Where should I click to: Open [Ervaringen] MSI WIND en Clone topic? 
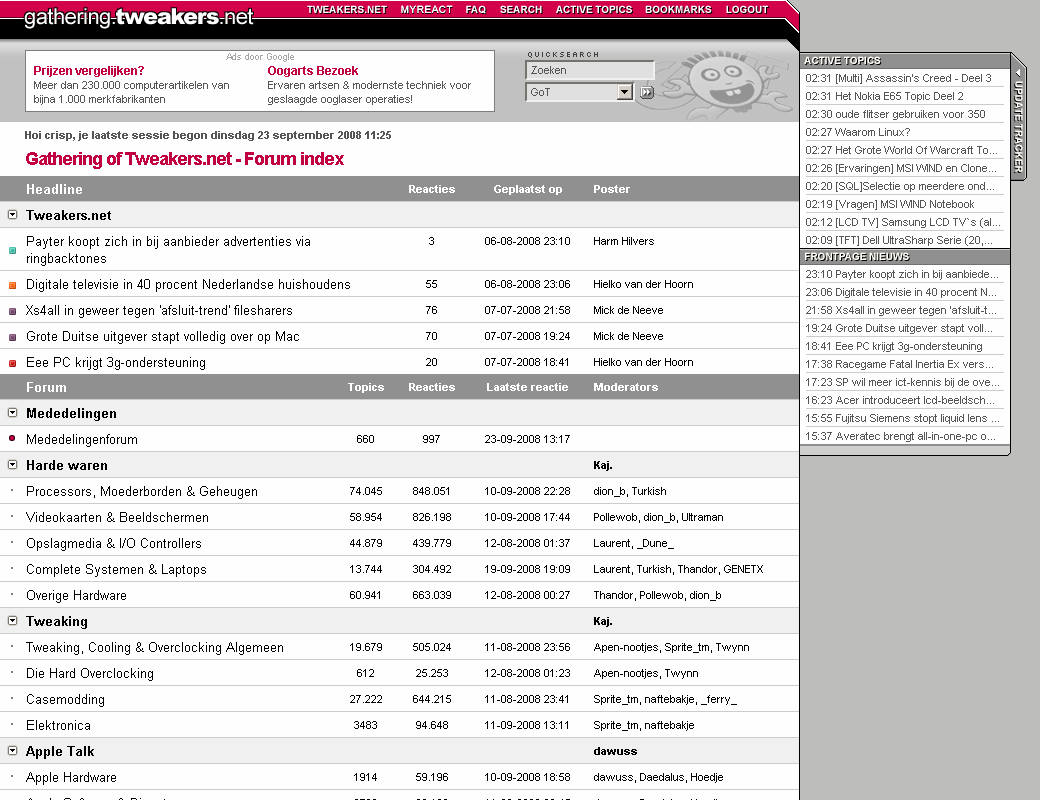901,168
